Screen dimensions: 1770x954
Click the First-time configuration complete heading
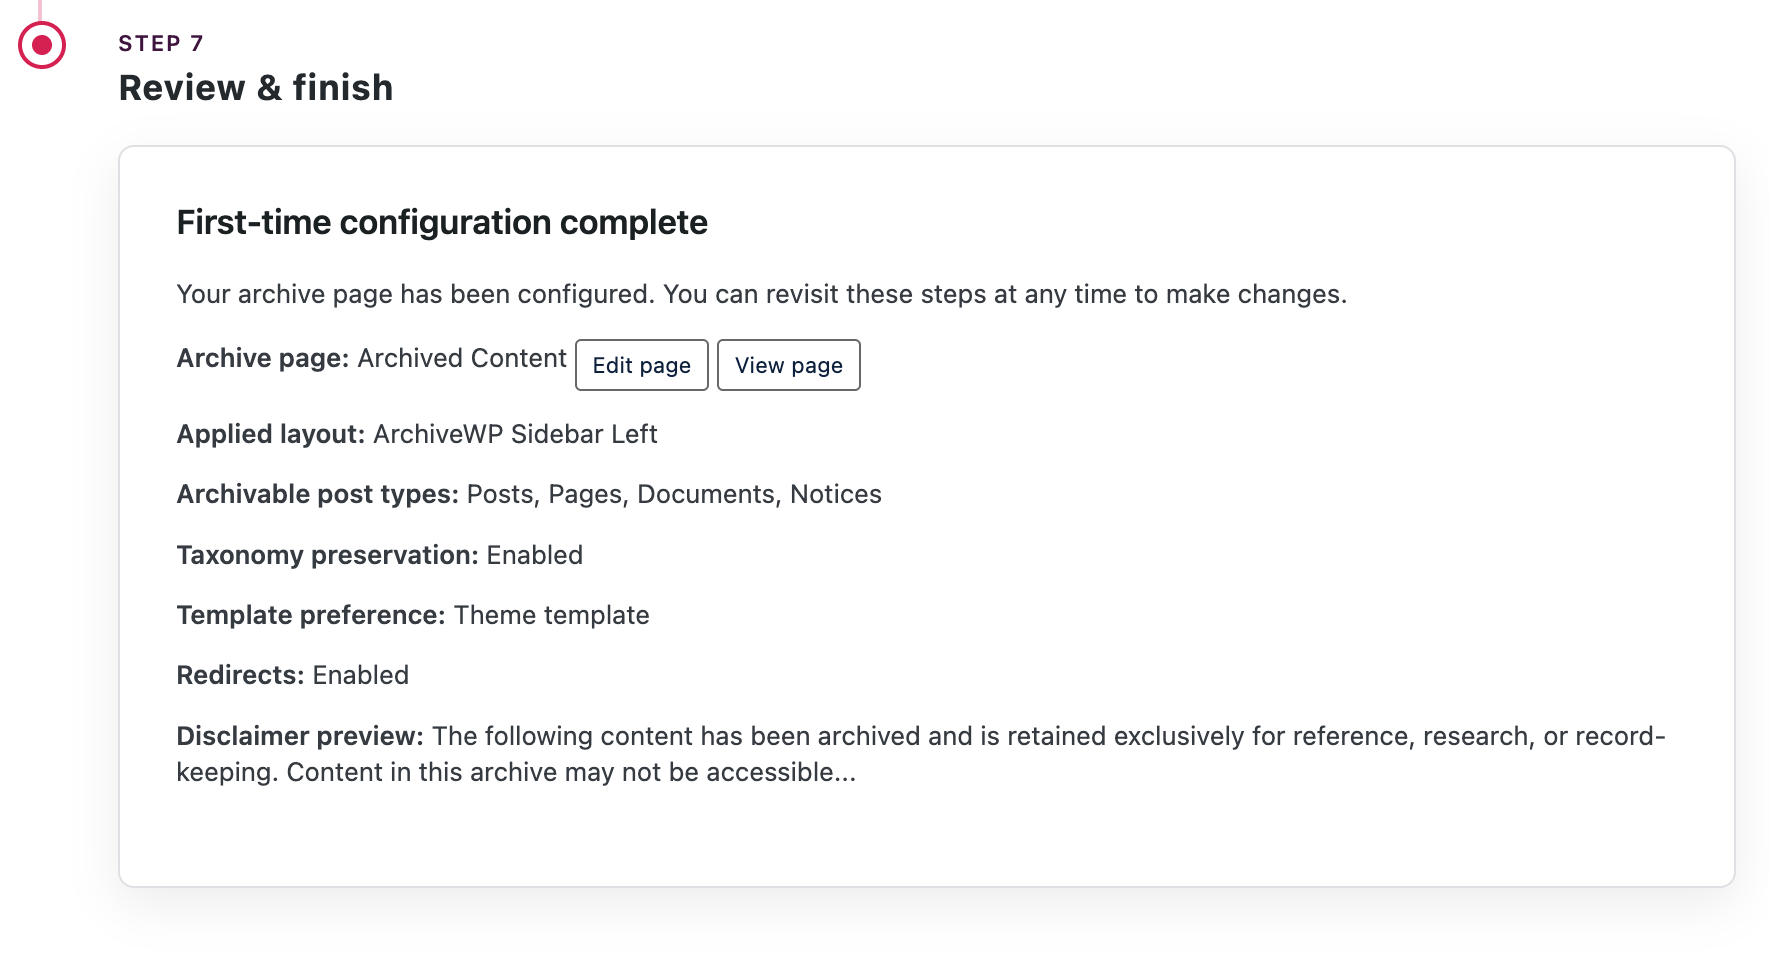pos(441,222)
